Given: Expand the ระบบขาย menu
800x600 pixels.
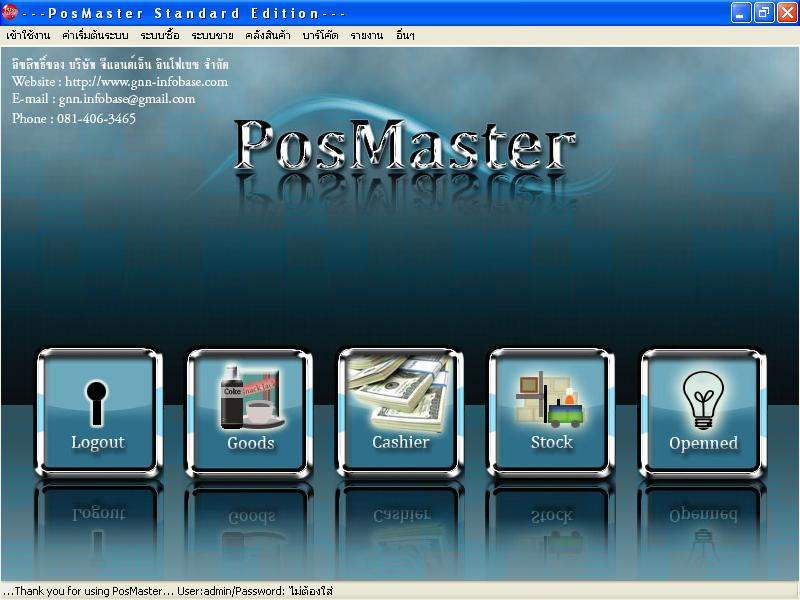Looking at the screenshot, I should (213, 35).
